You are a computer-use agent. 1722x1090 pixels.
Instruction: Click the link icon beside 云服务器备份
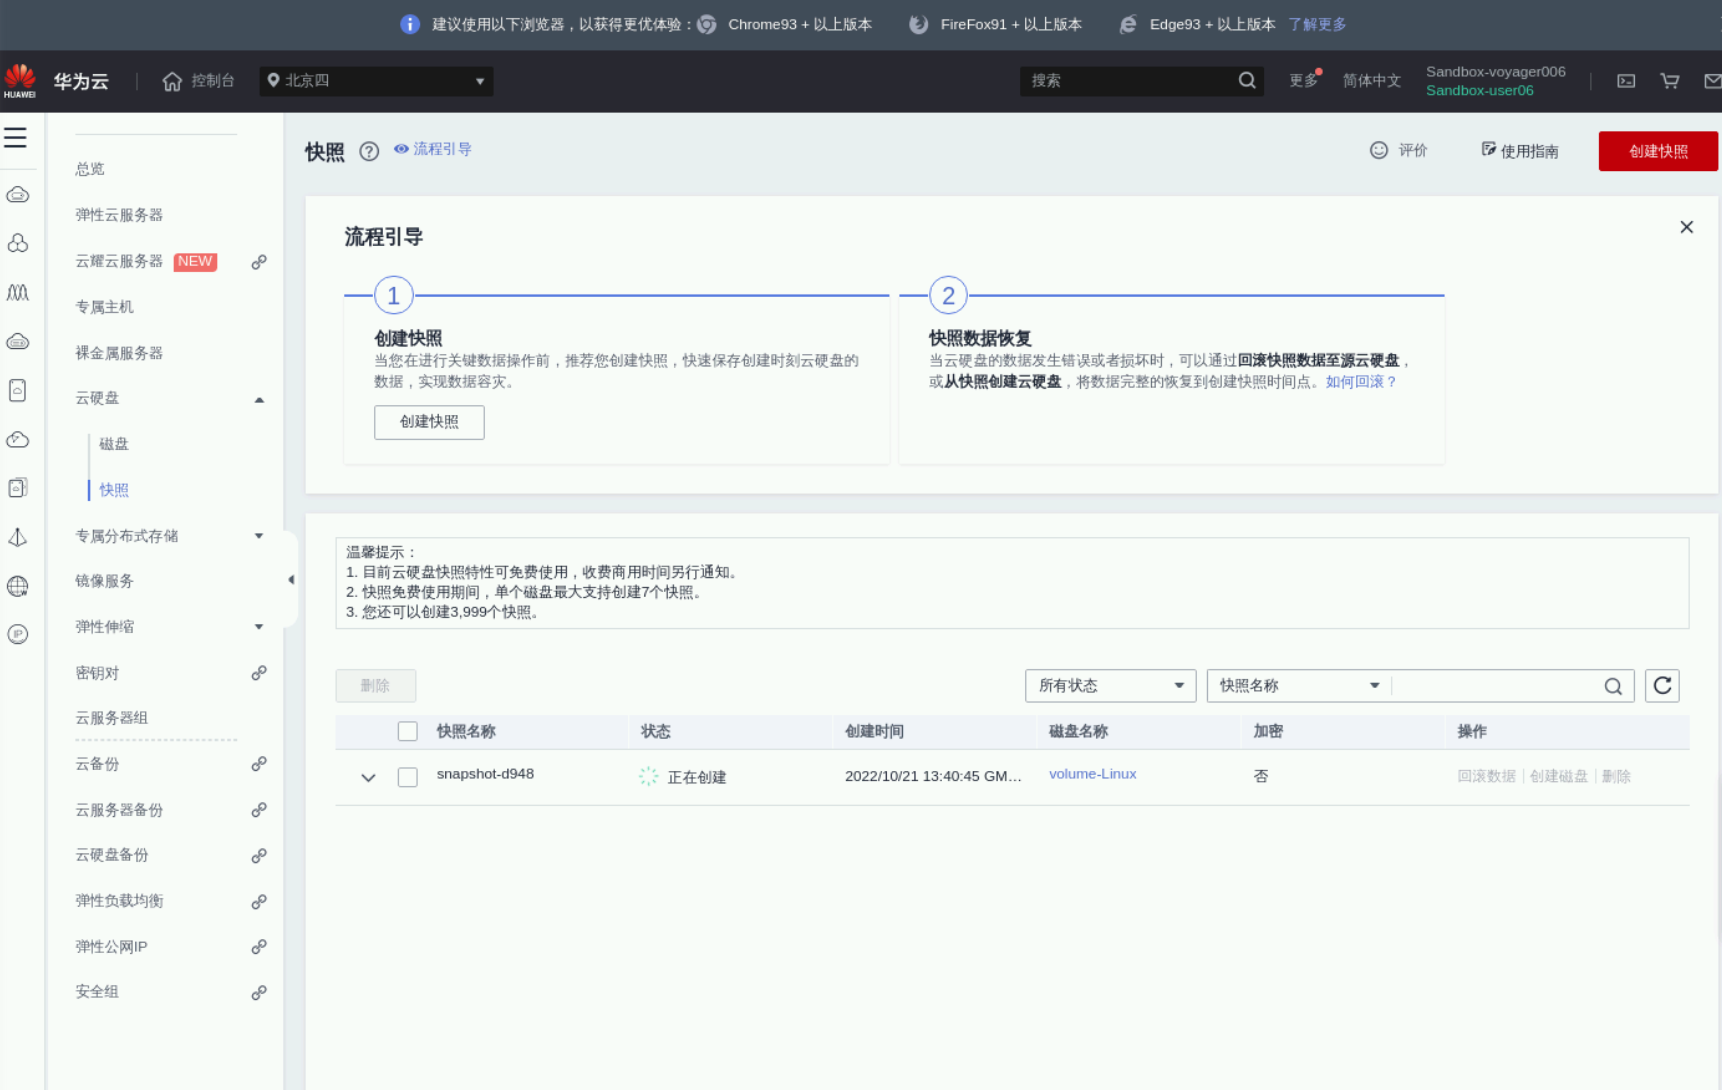(x=259, y=810)
